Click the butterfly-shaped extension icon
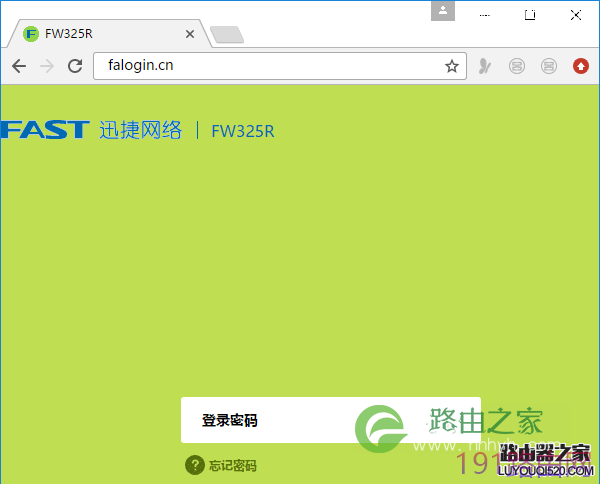600x484 pixels. click(485, 66)
